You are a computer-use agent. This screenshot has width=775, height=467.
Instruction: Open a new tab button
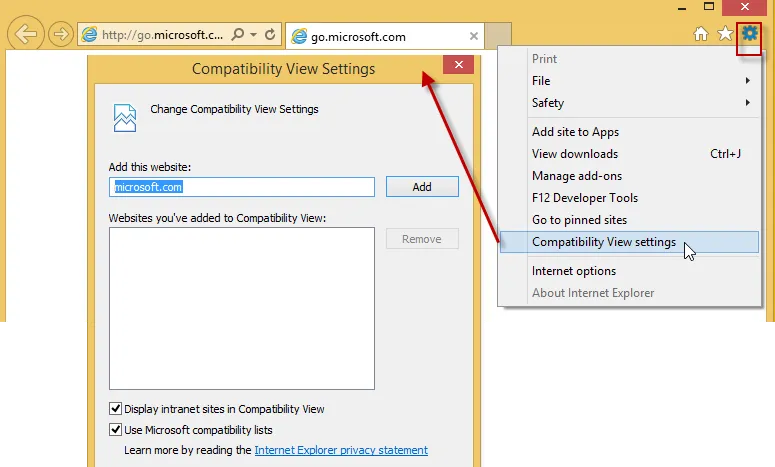click(498, 36)
